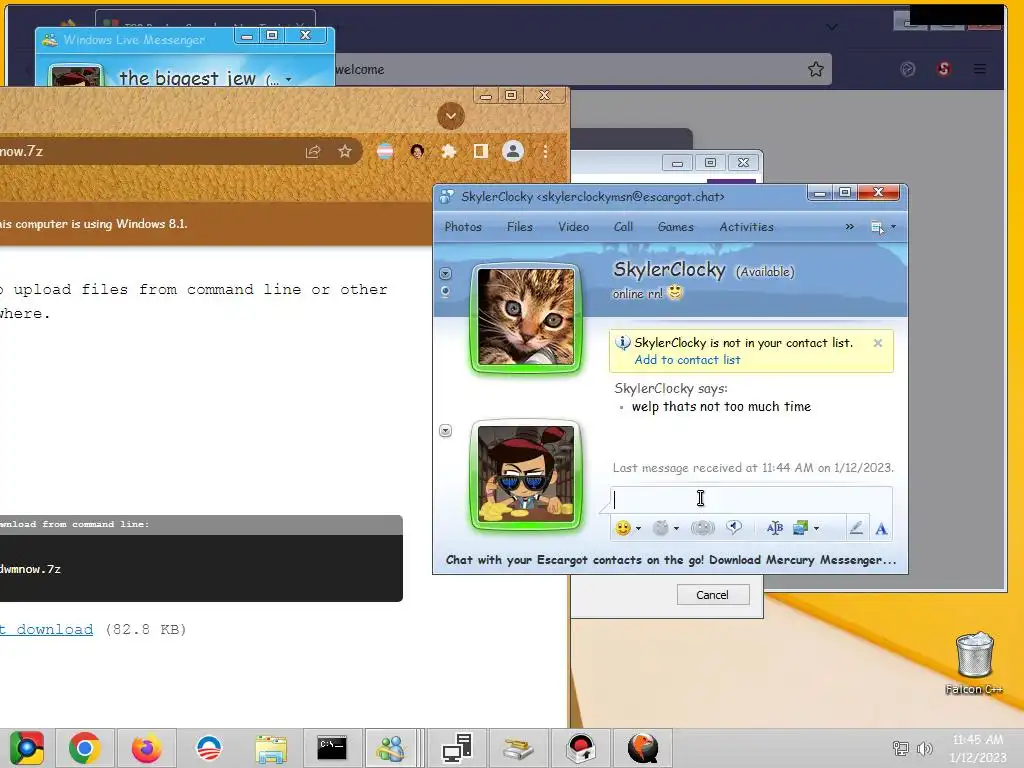Open the Firefox hamburger menu
1024x768 pixels.
point(980,69)
